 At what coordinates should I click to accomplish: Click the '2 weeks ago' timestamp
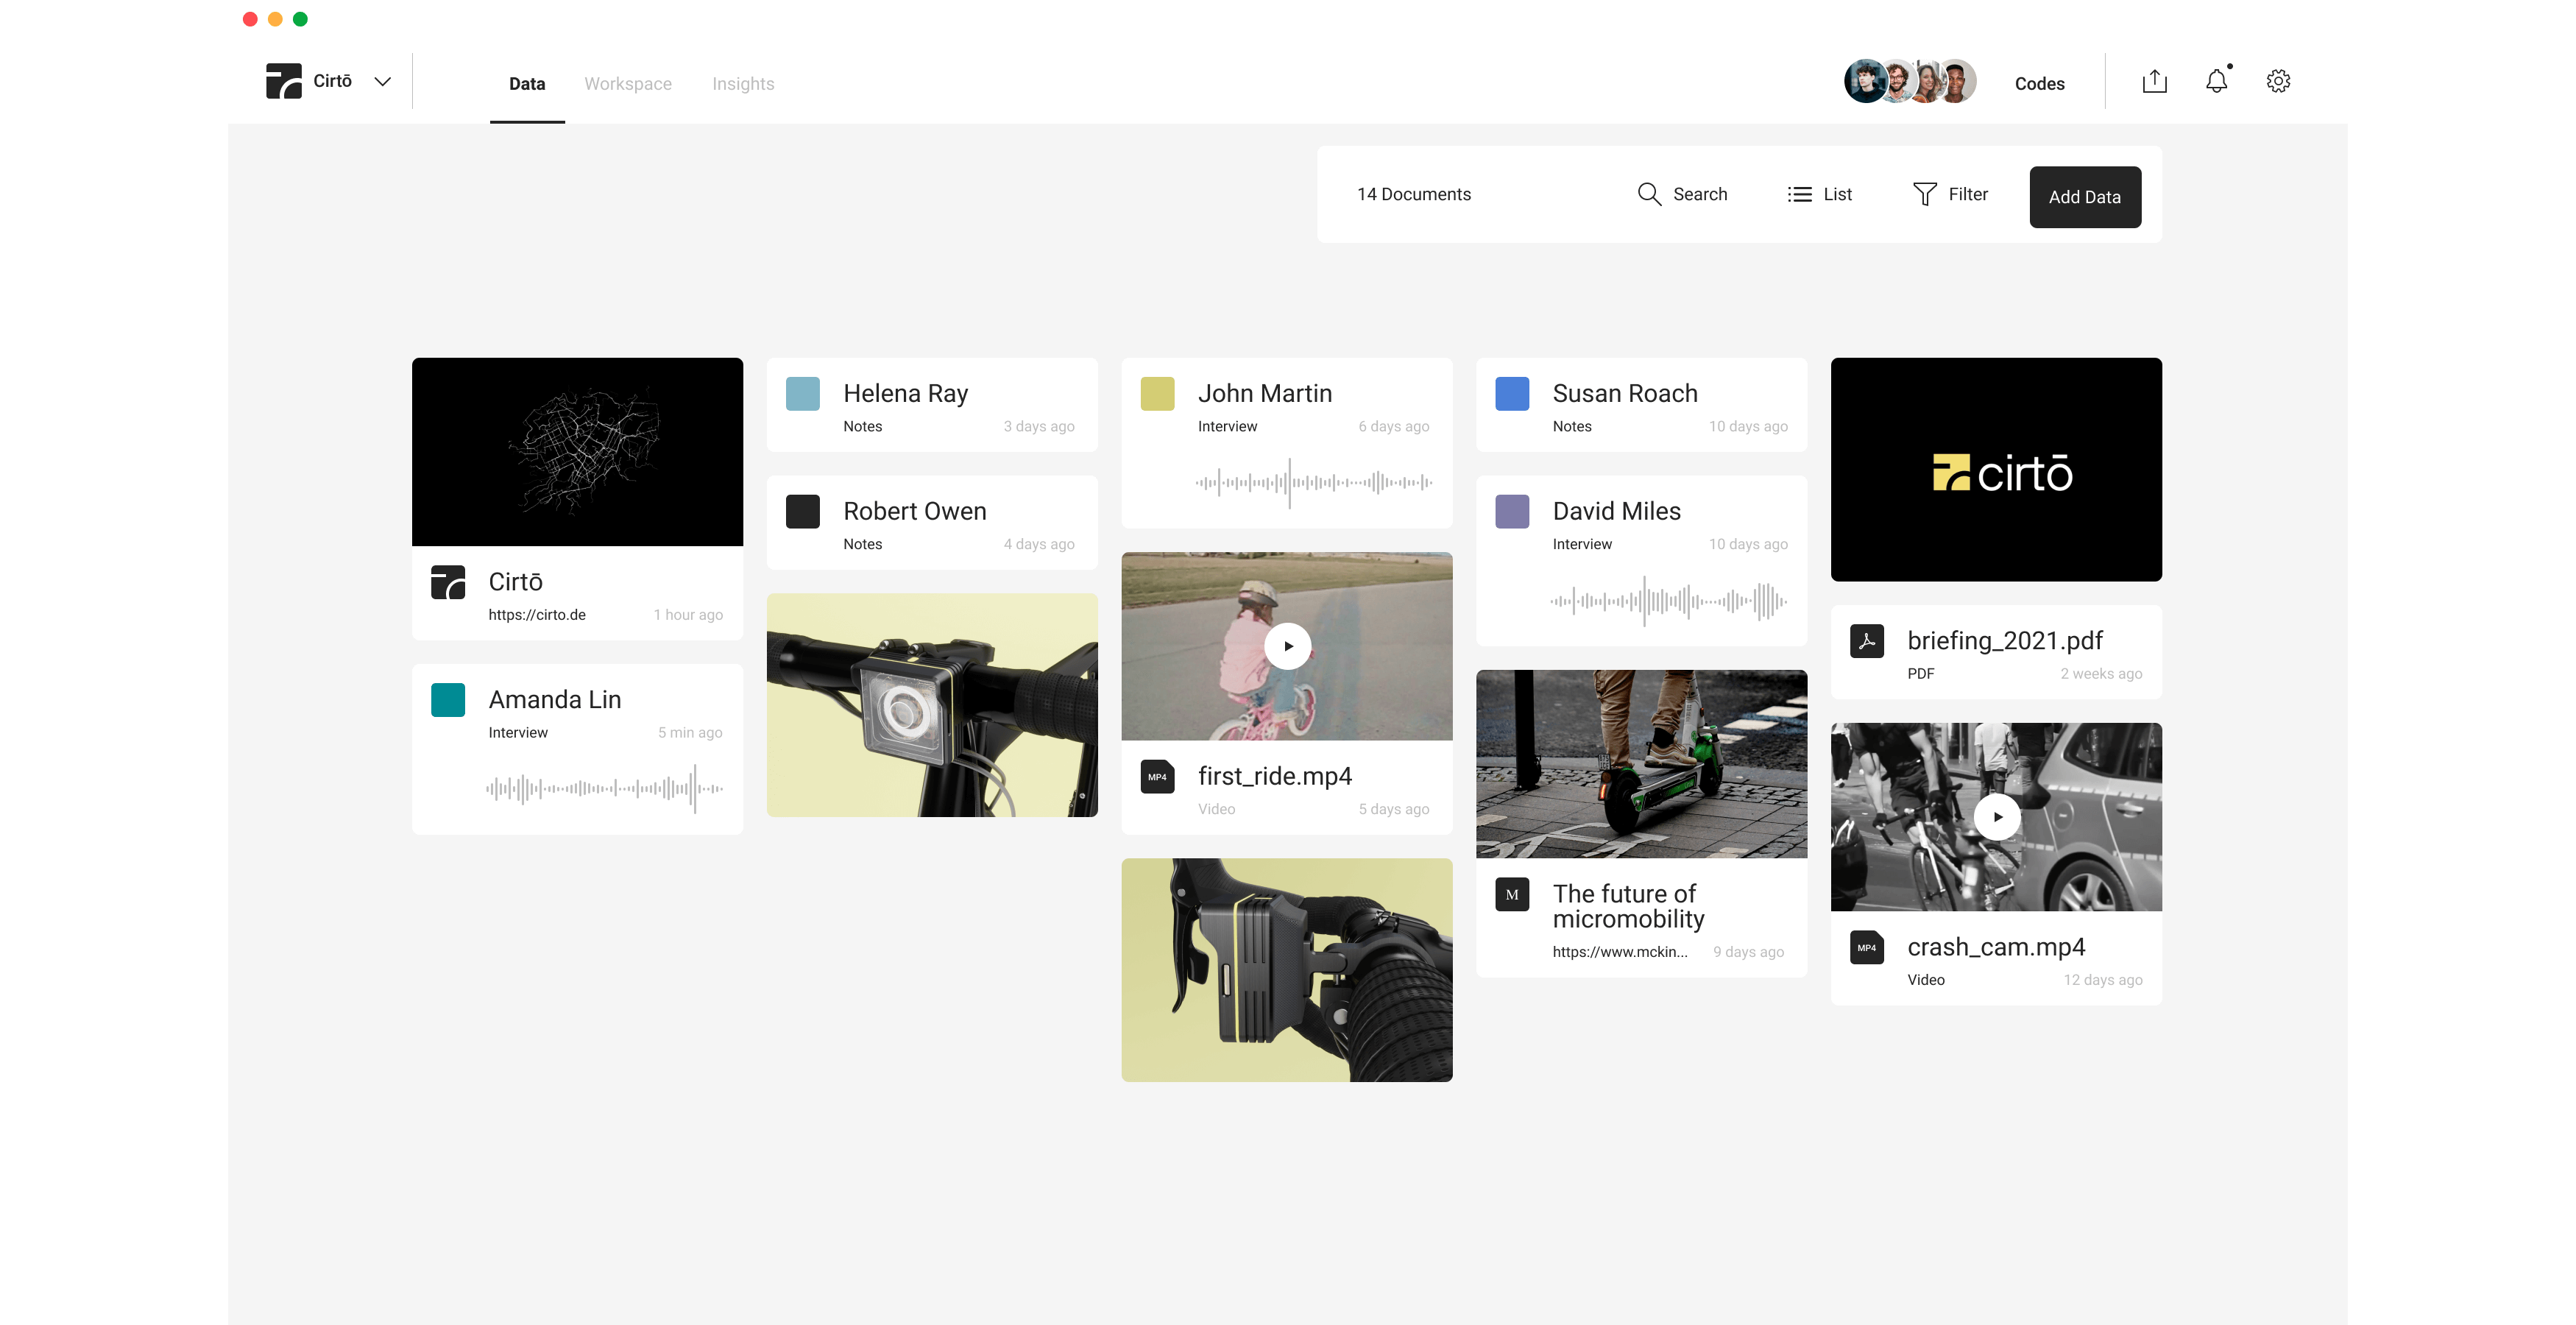point(2101,674)
